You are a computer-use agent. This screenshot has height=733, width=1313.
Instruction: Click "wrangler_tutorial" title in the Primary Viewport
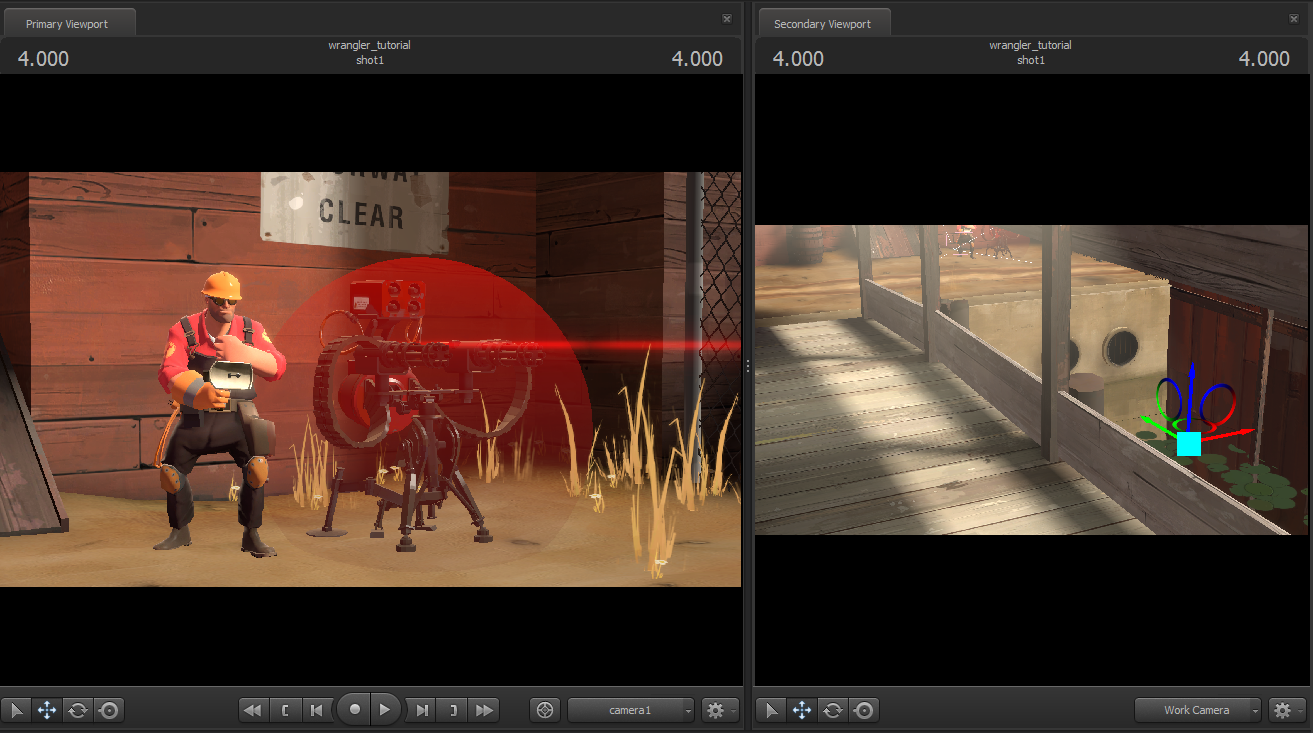point(369,45)
